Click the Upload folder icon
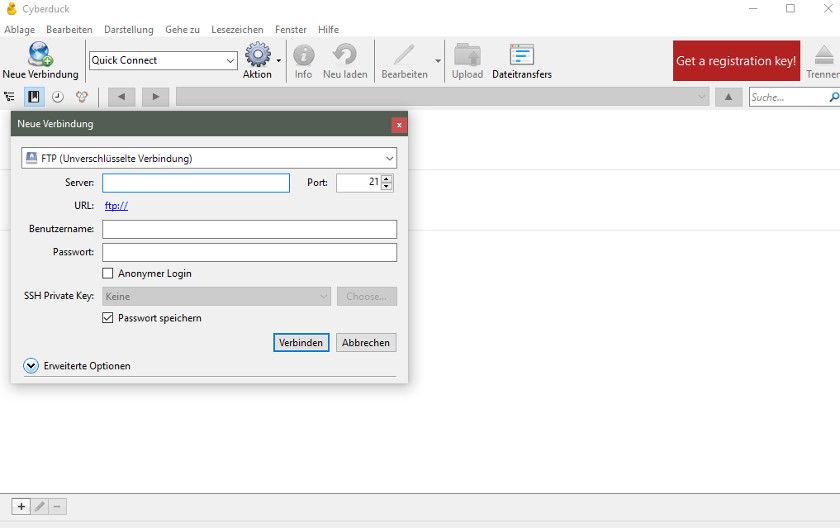 coord(467,54)
